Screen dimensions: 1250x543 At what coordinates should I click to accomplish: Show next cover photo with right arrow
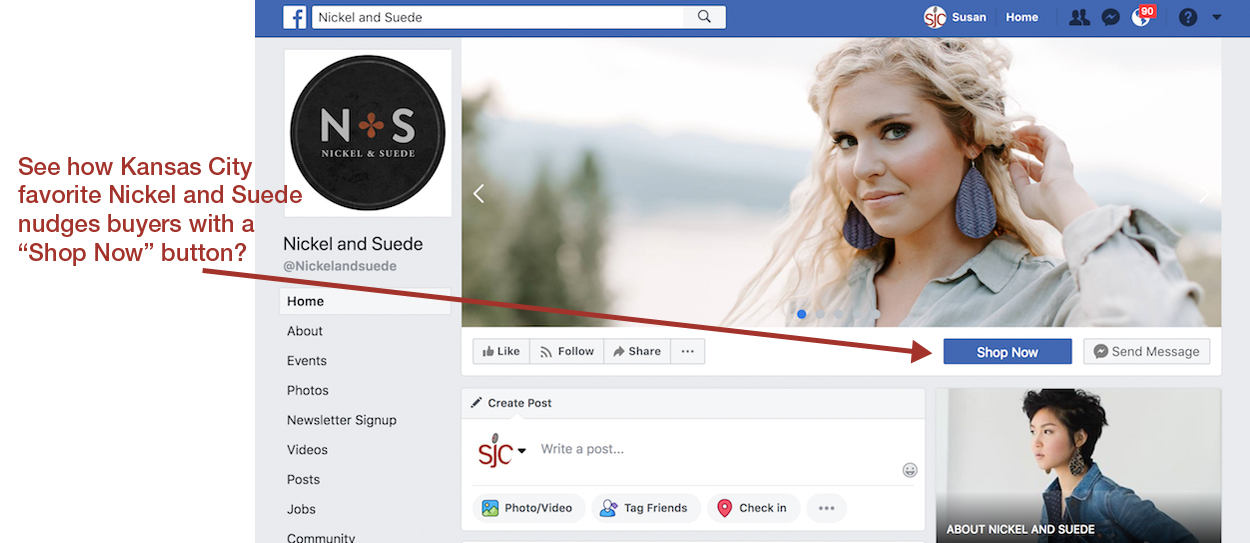[1204, 194]
